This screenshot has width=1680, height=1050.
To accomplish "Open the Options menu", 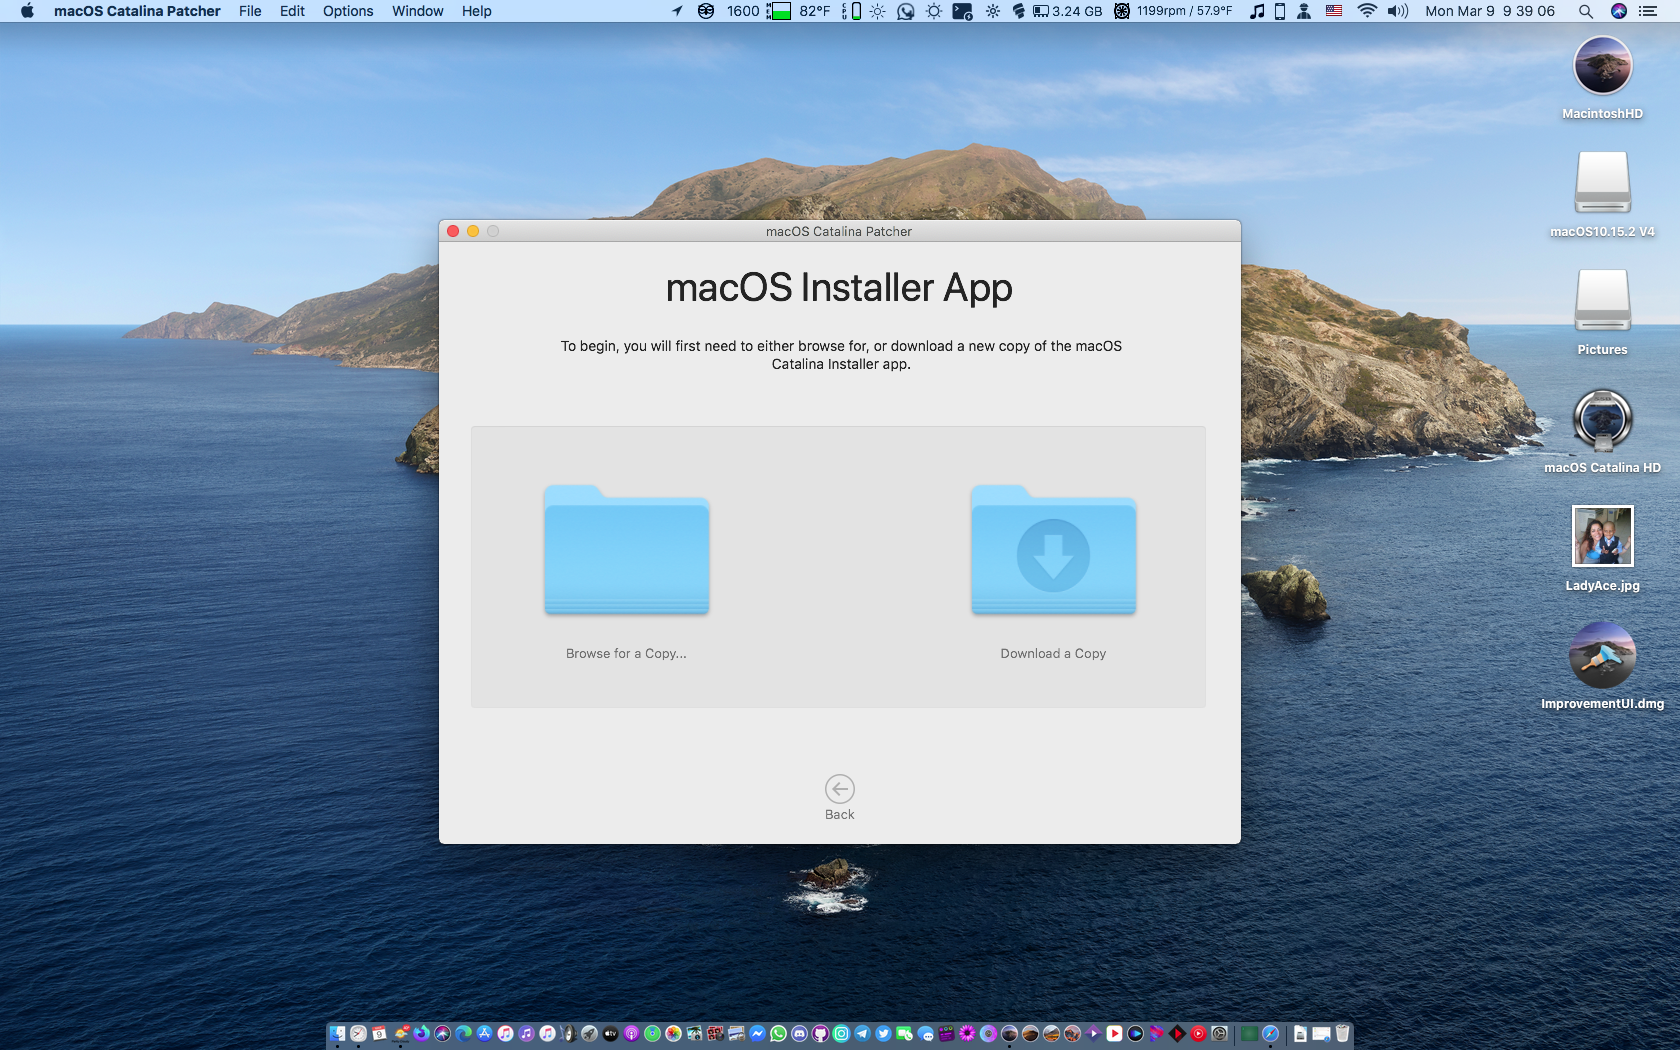I will pyautogui.click(x=348, y=11).
